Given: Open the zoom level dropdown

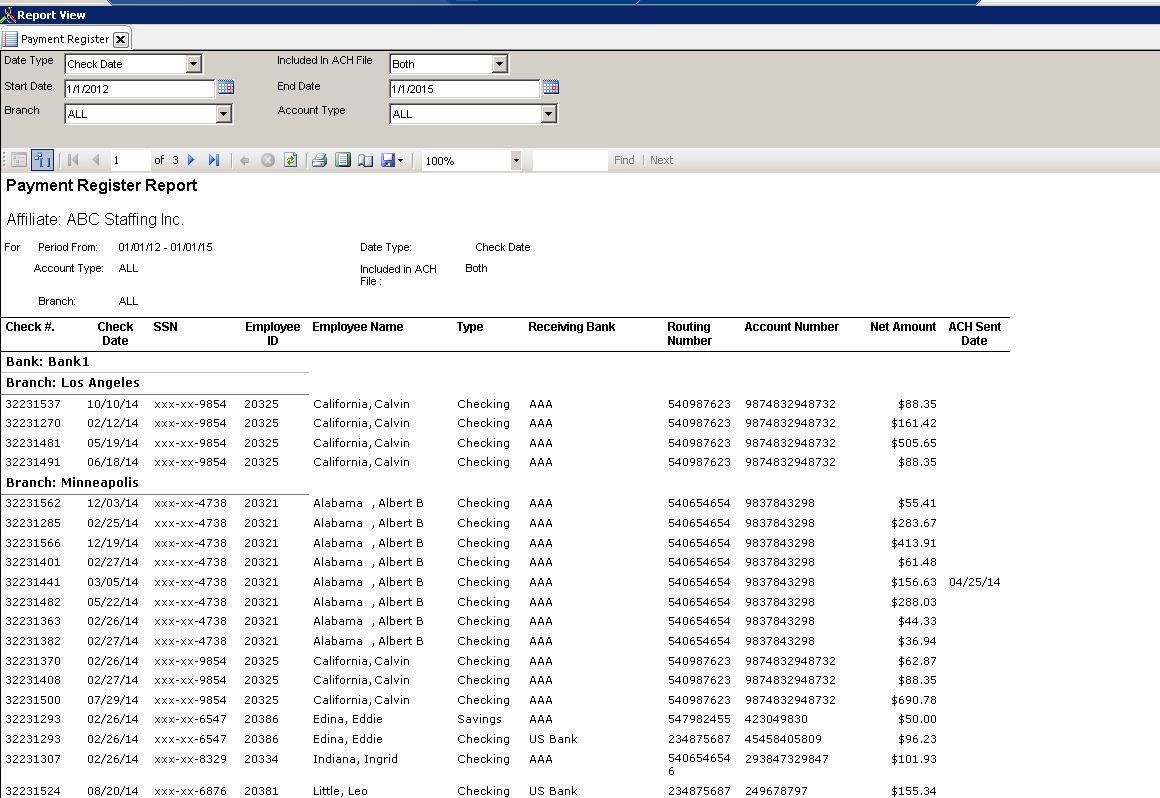Looking at the screenshot, I should pyautogui.click(x=516, y=160).
